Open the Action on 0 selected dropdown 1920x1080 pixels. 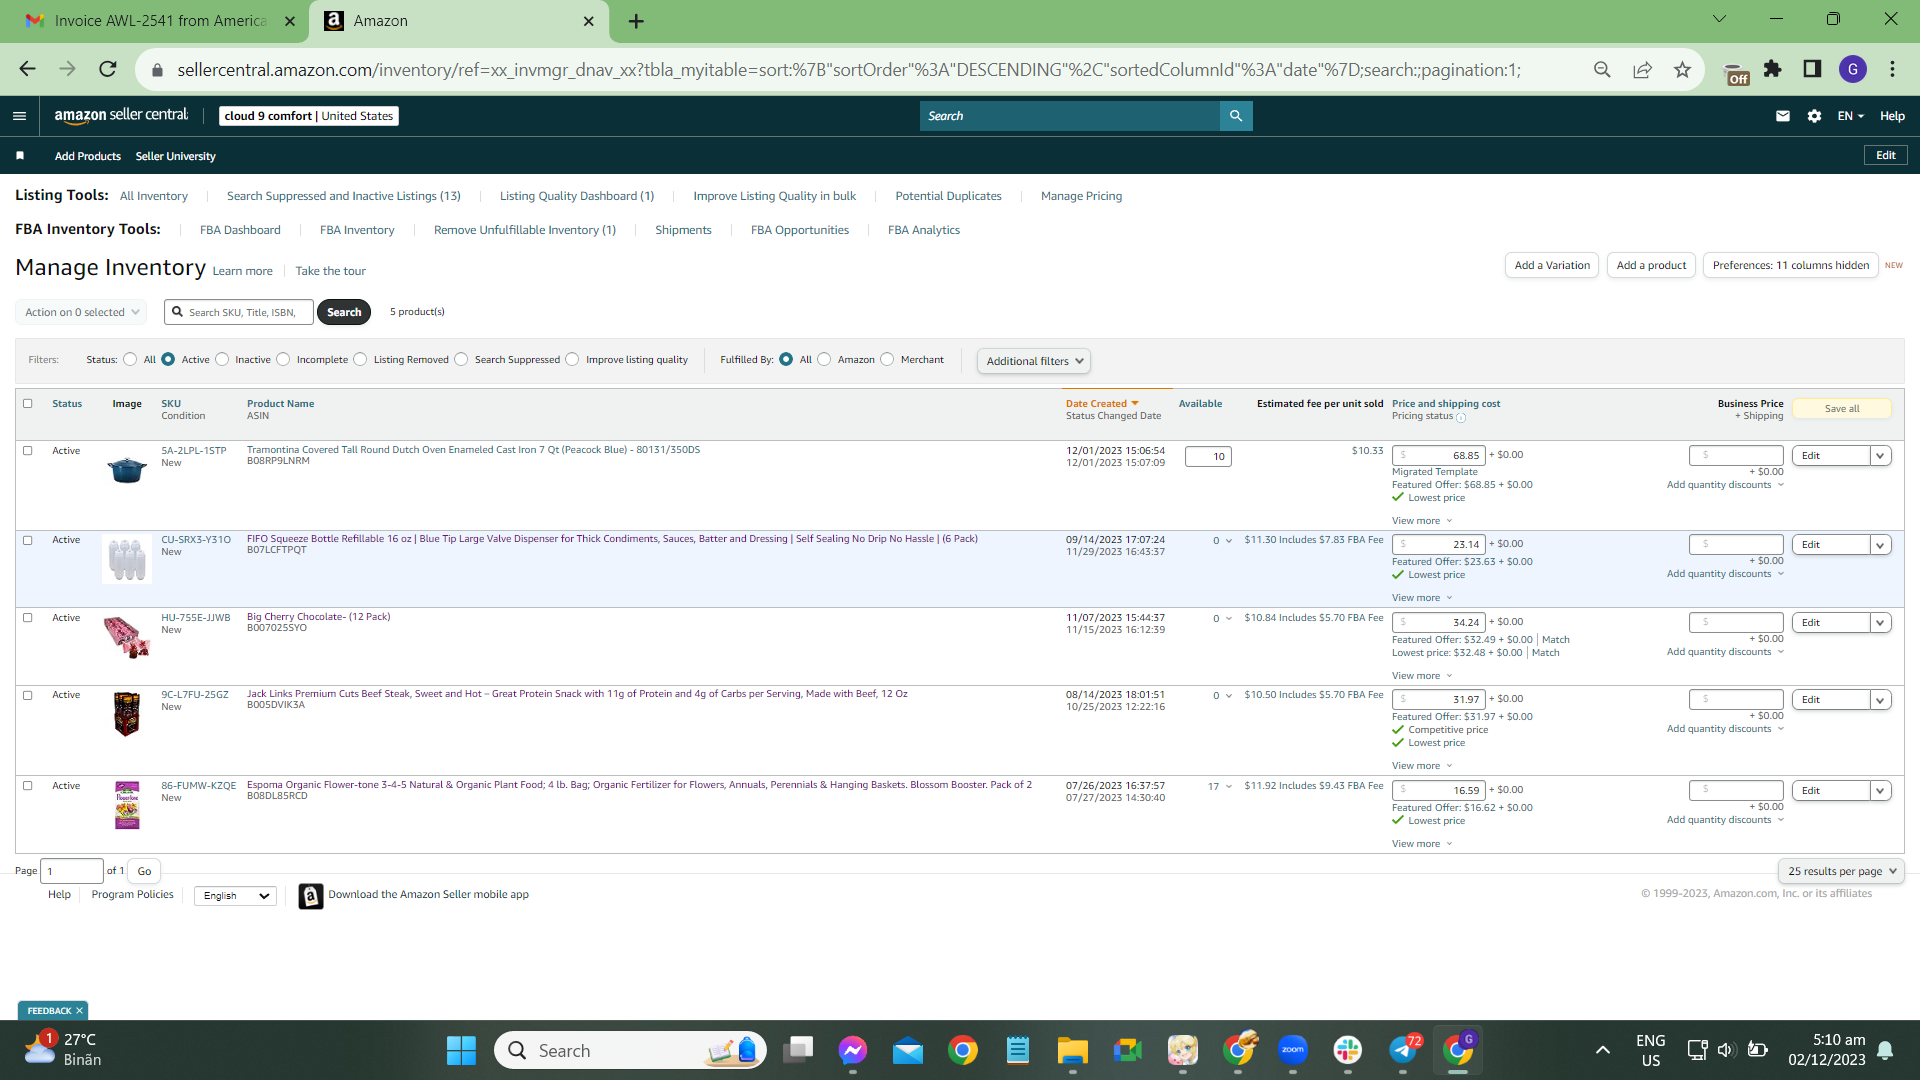(x=81, y=312)
